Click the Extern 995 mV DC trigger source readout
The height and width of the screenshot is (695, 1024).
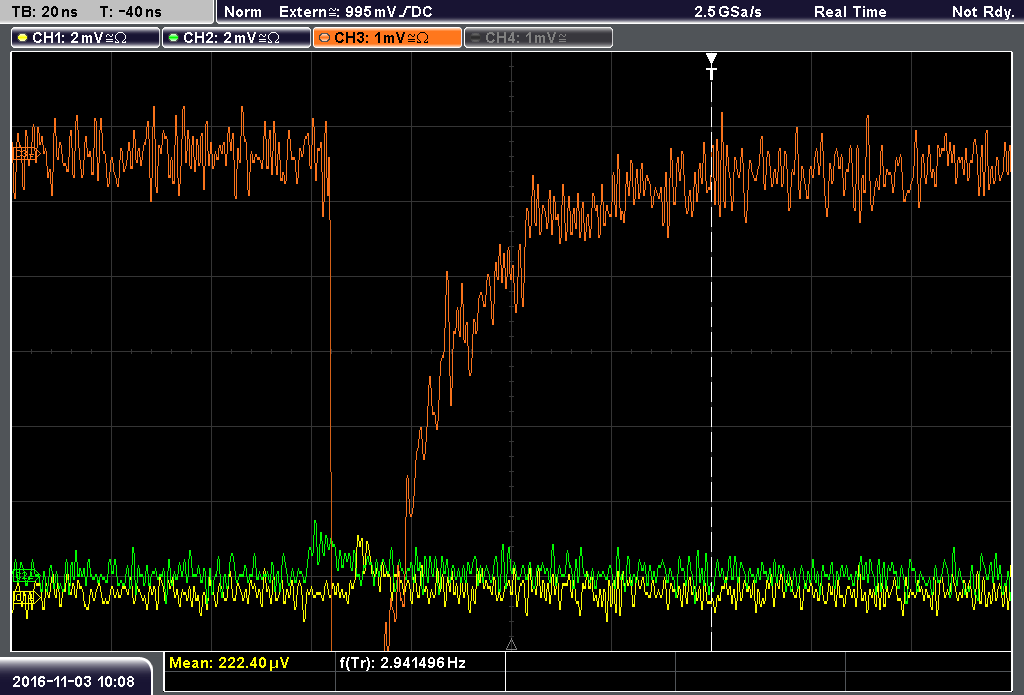[355, 12]
